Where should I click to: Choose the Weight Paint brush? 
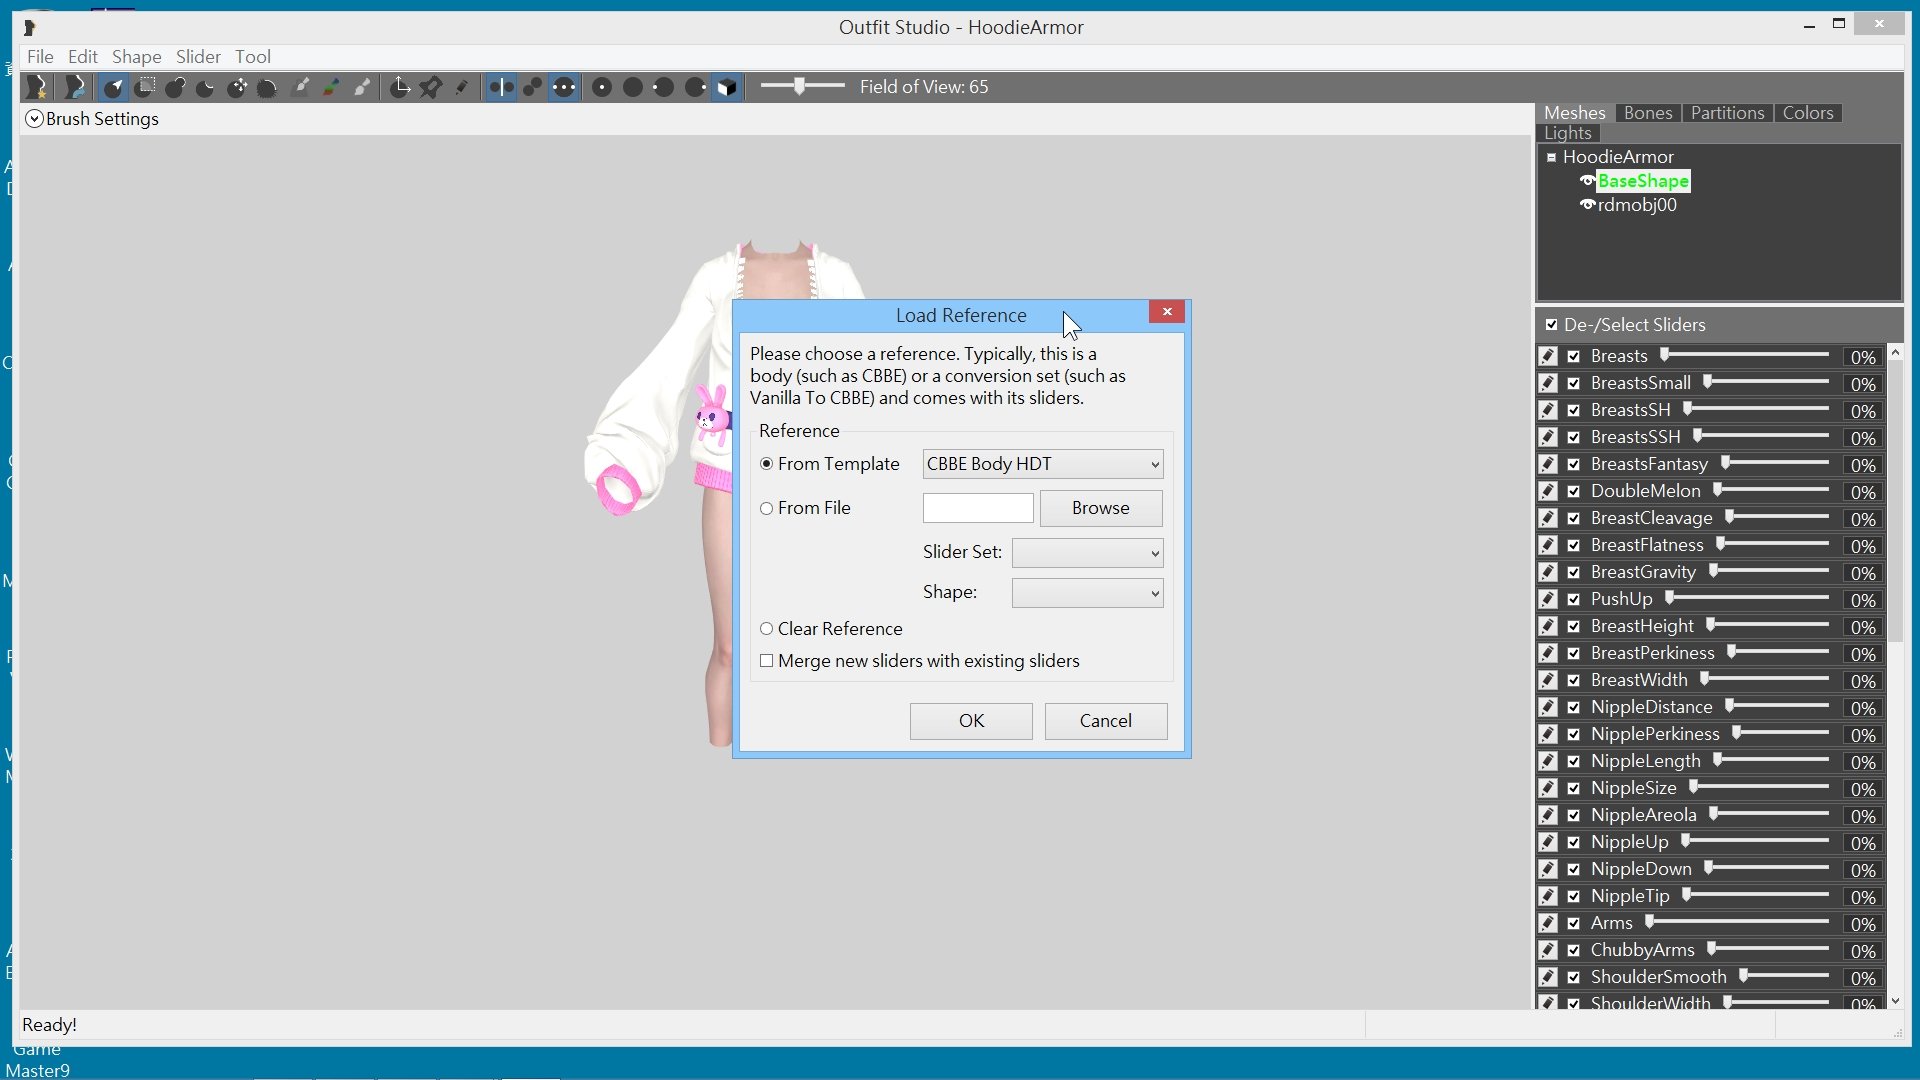tap(300, 88)
